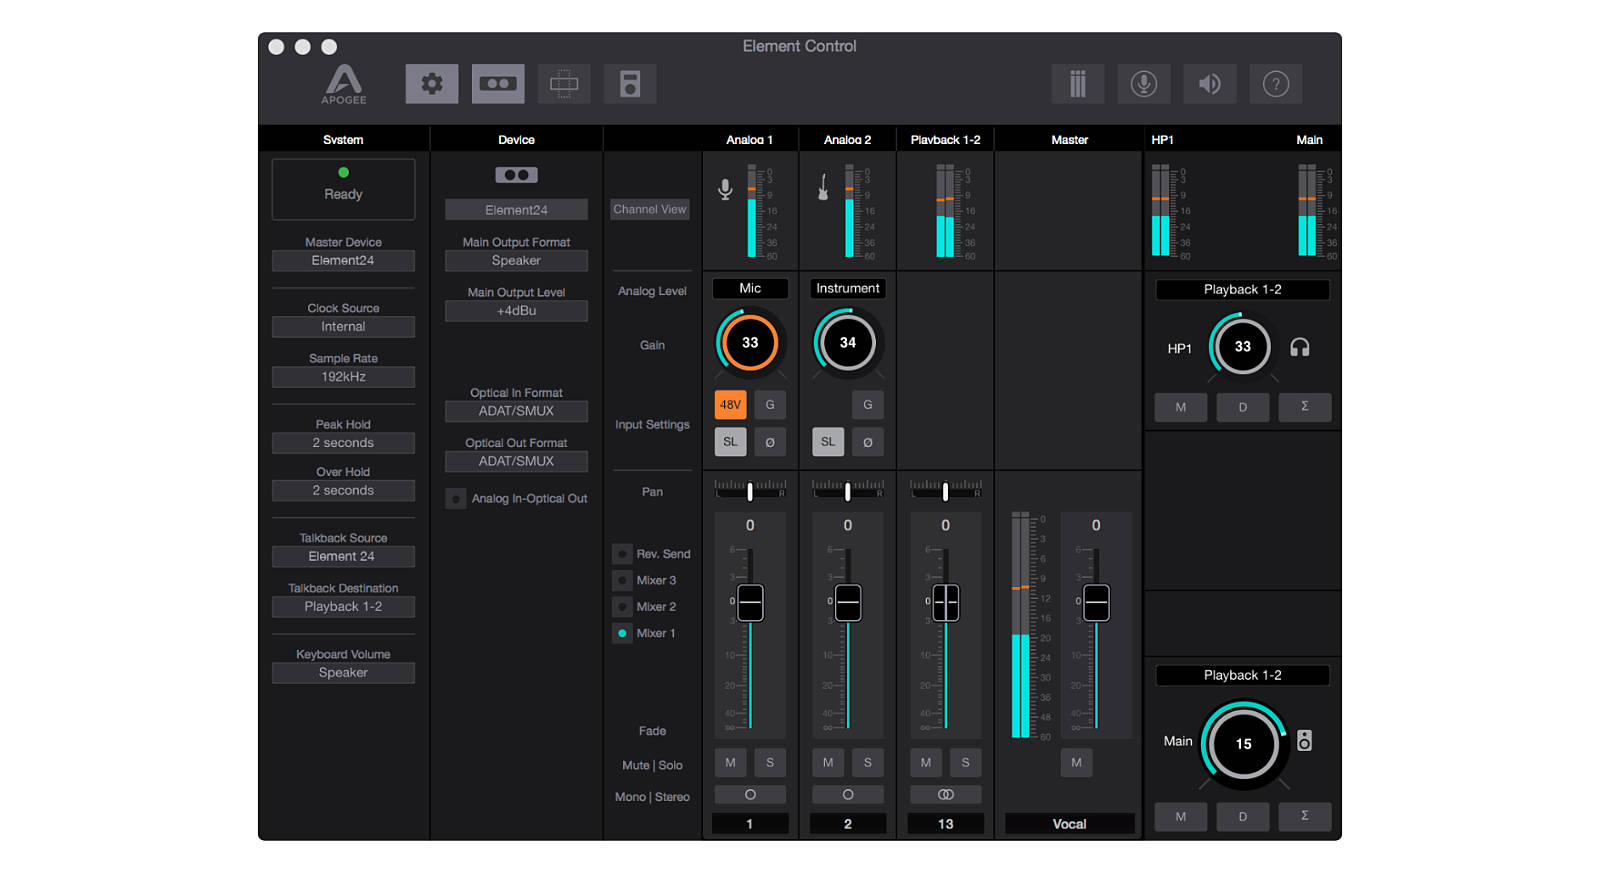Select Mixer 1 radio button

point(622,633)
